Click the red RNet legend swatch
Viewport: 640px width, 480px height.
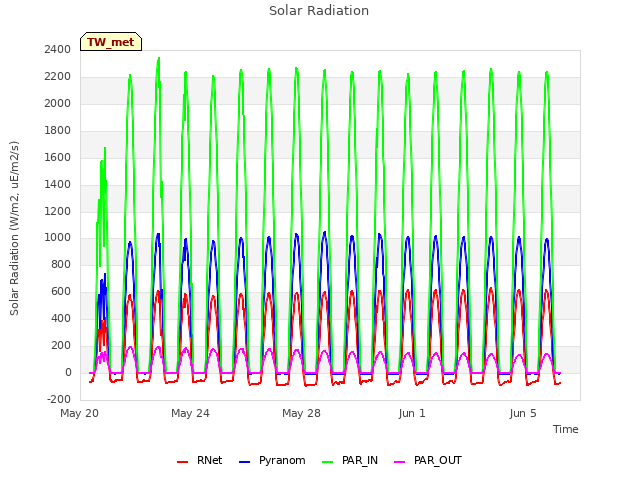click(x=182, y=462)
